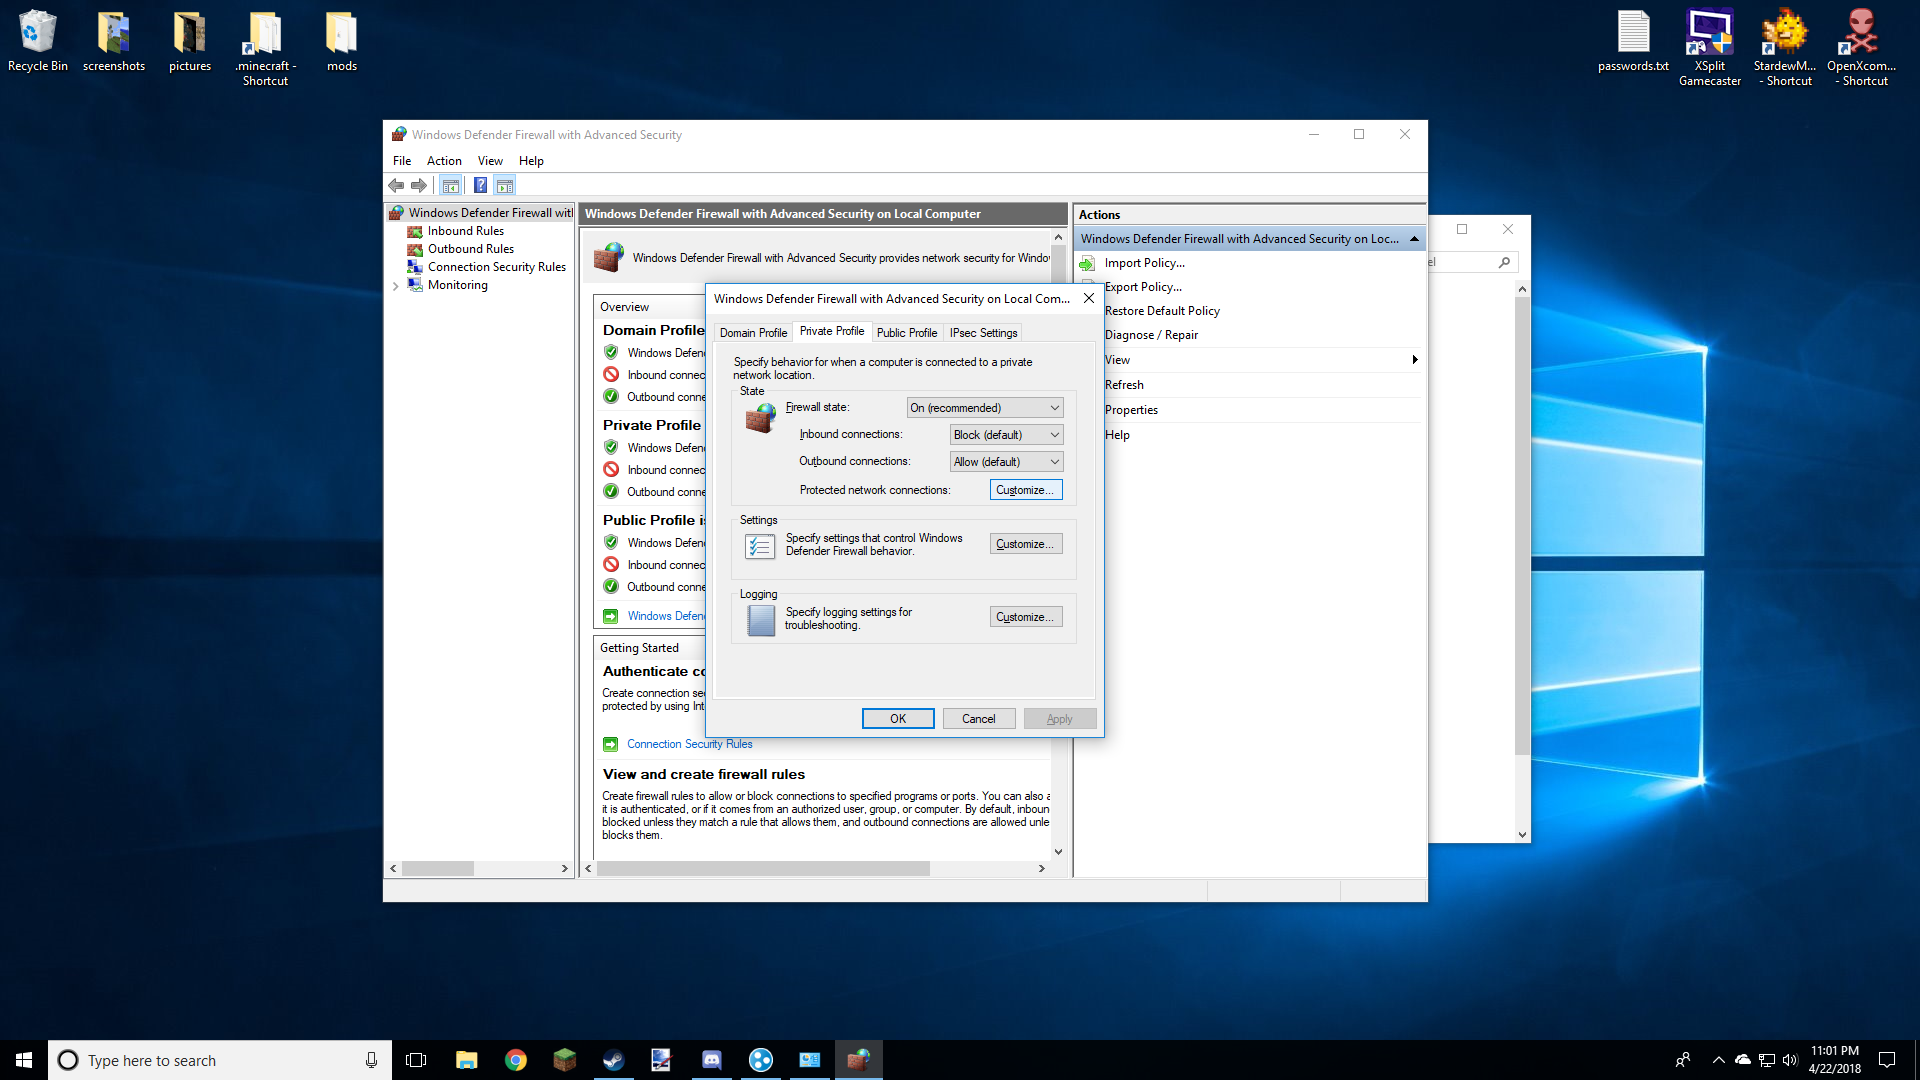Switch to the Public Profile tab
1920x1080 pixels.
coord(906,333)
